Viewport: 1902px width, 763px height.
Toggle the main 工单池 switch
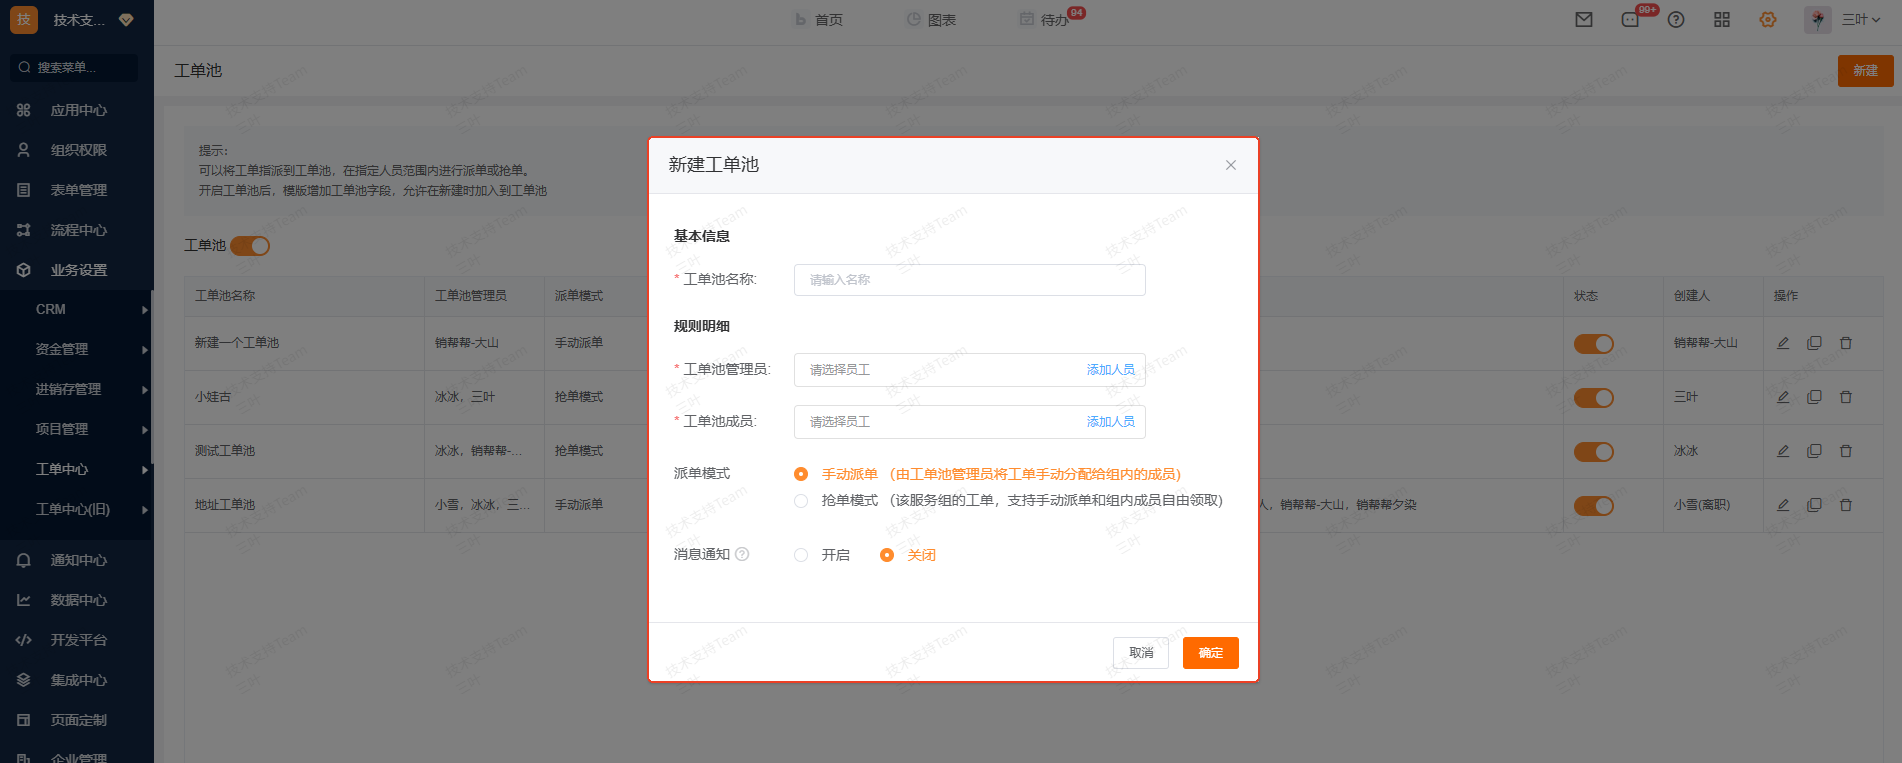[x=250, y=246]
